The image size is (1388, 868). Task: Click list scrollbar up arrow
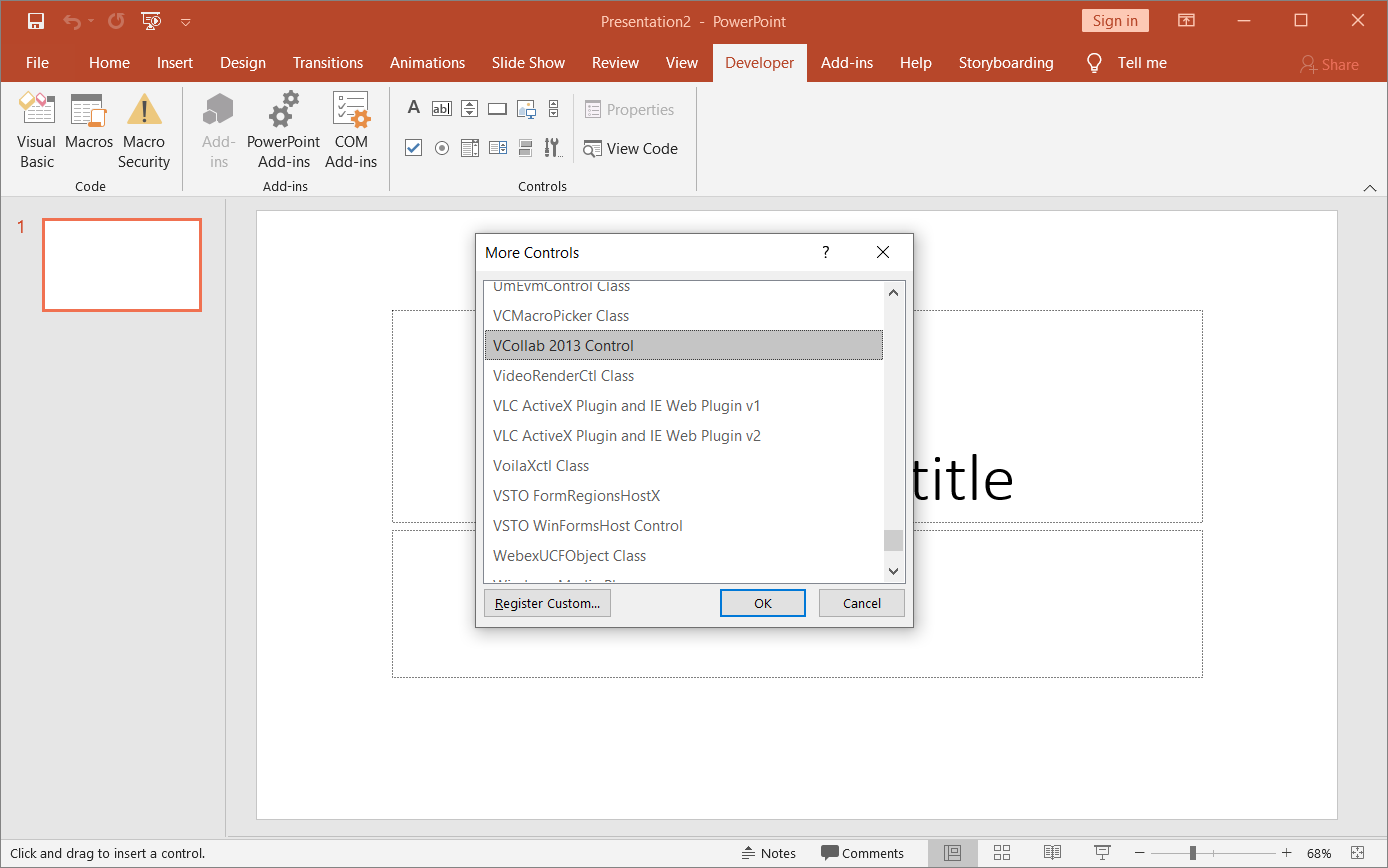pyautogui.click(x=894, y=292)
